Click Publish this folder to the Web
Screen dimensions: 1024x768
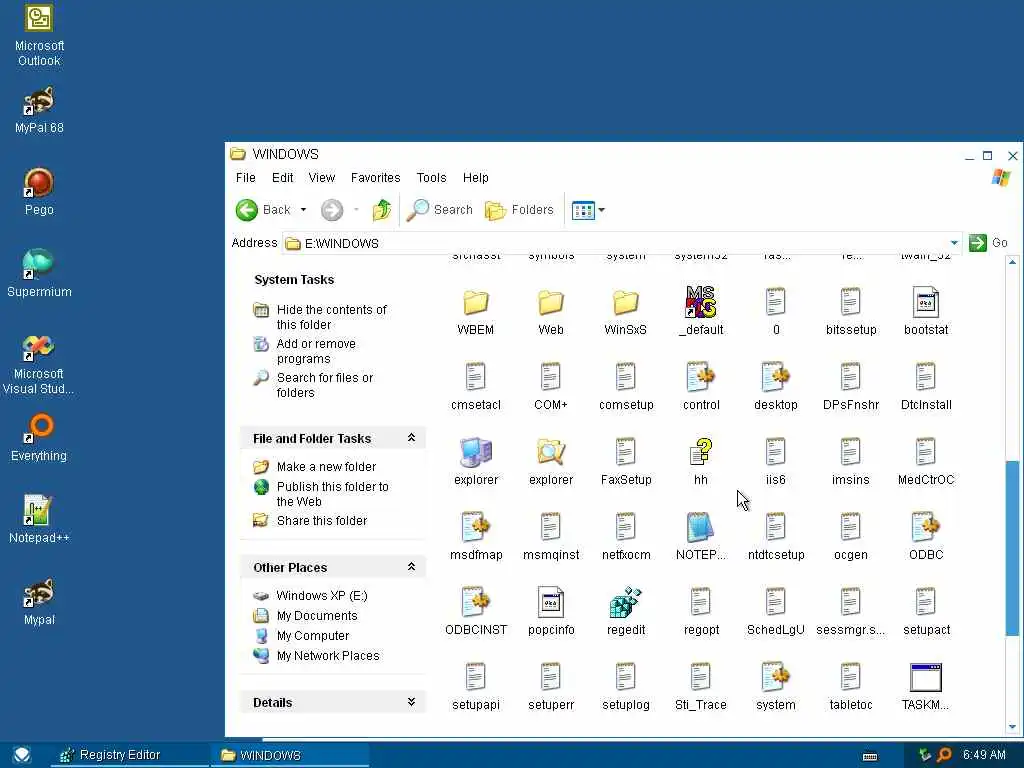(x=332, y=494)
